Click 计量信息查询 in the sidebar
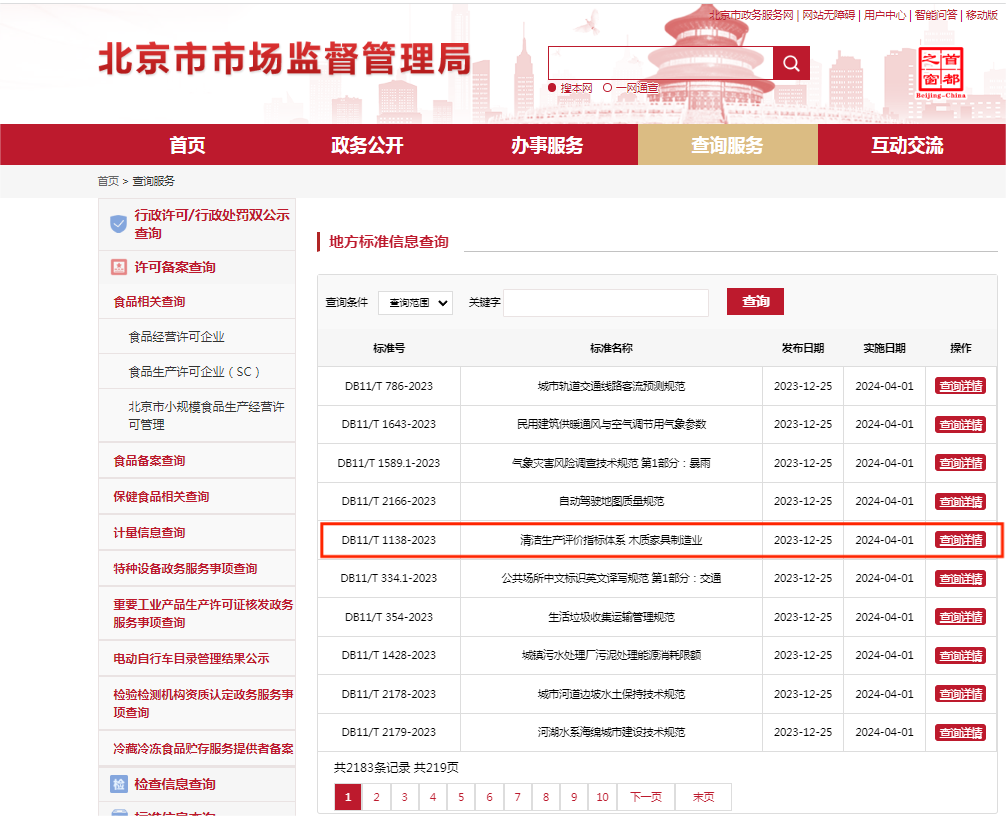Viewport: 1006px width, 816px height. [x=149, y=532]
